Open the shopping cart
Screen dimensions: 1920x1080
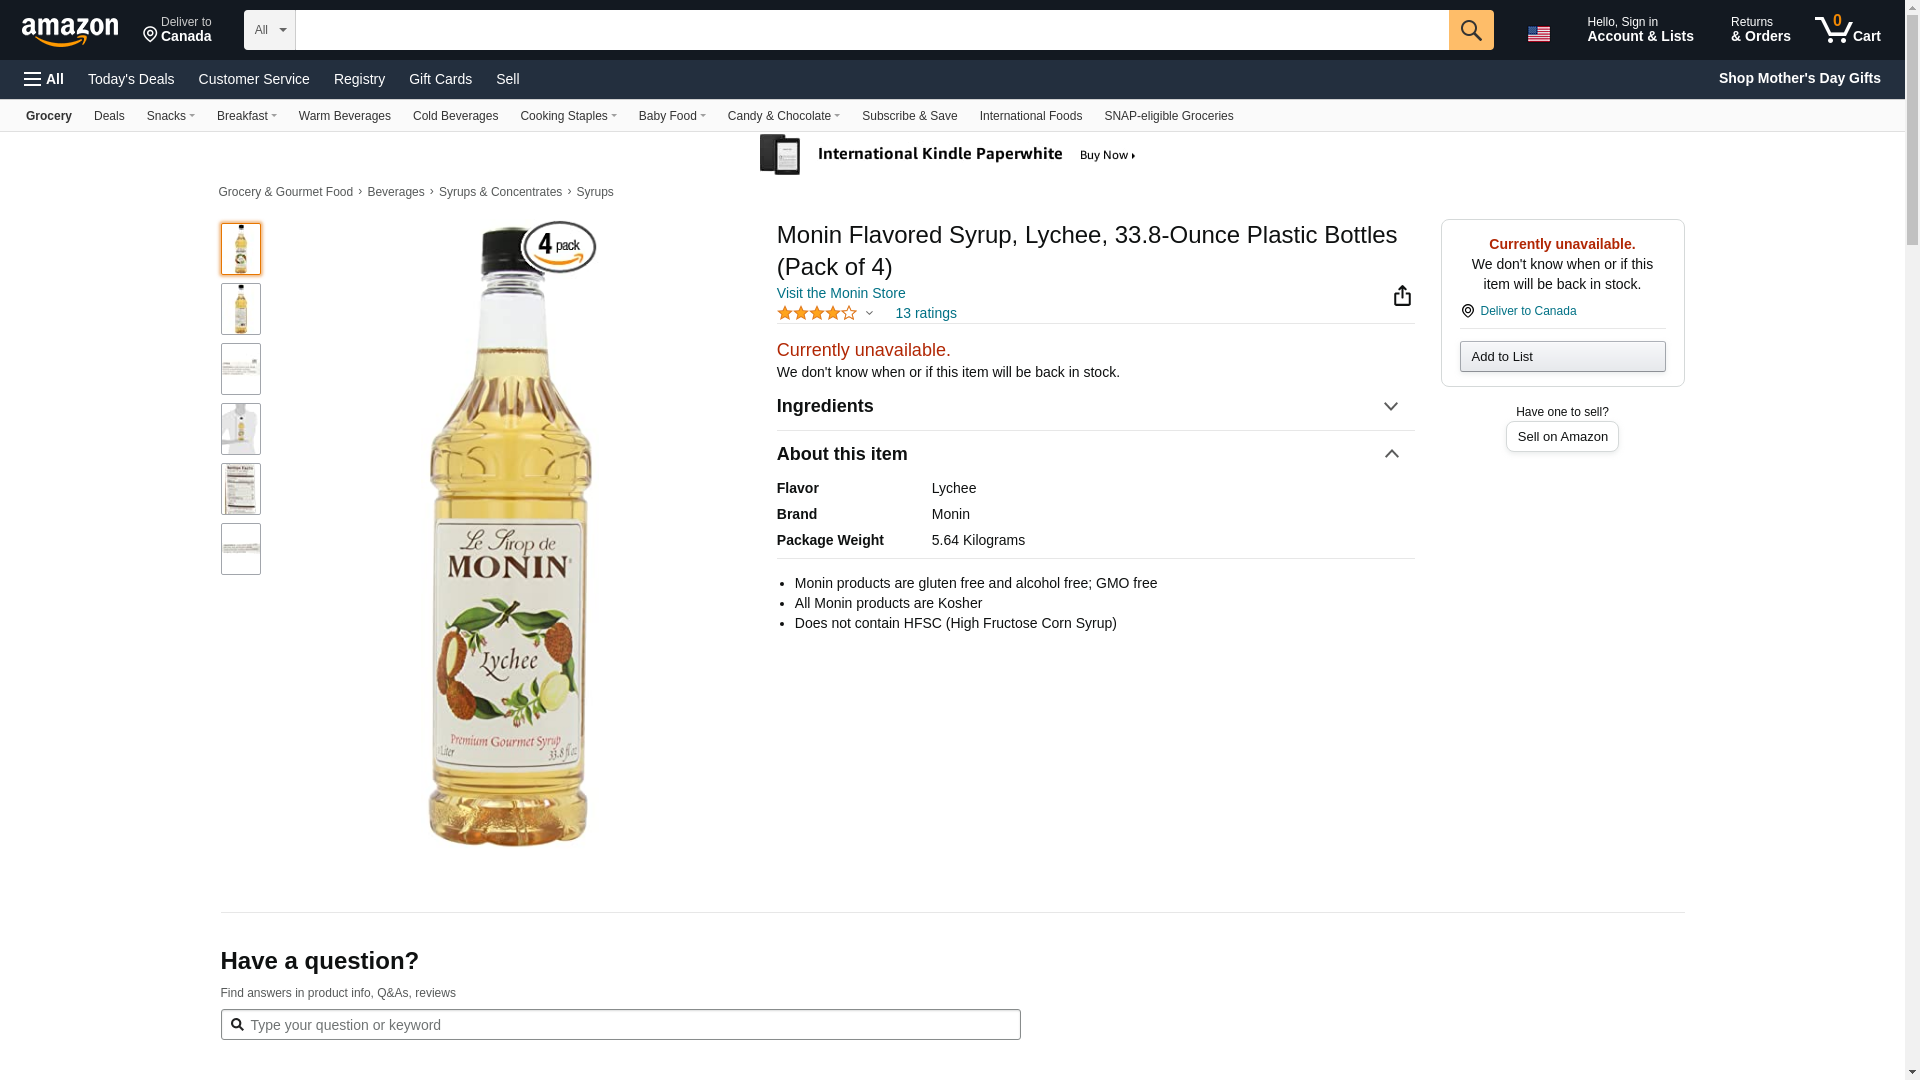click(x=1847, y=30)
